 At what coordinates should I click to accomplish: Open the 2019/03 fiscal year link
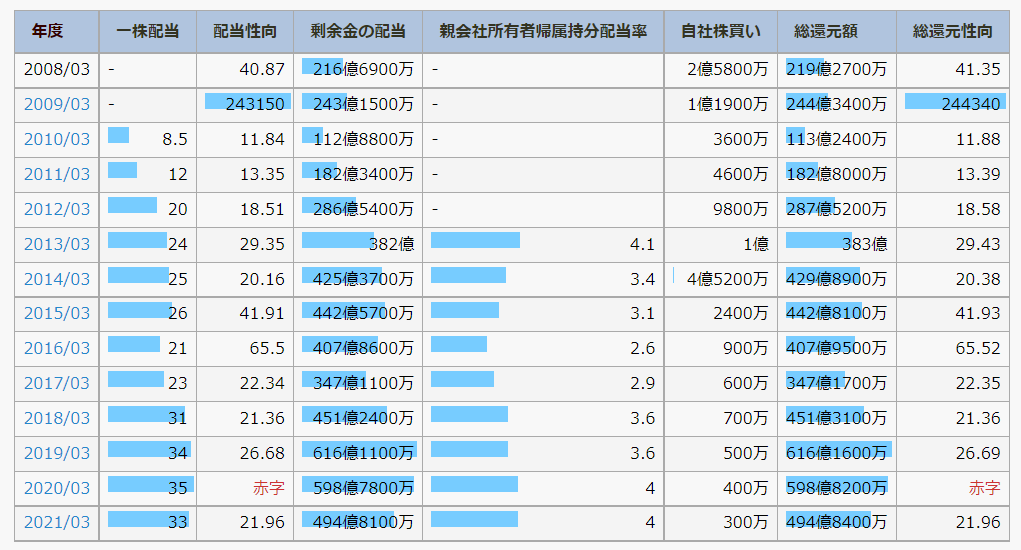(x=57, y=453)
